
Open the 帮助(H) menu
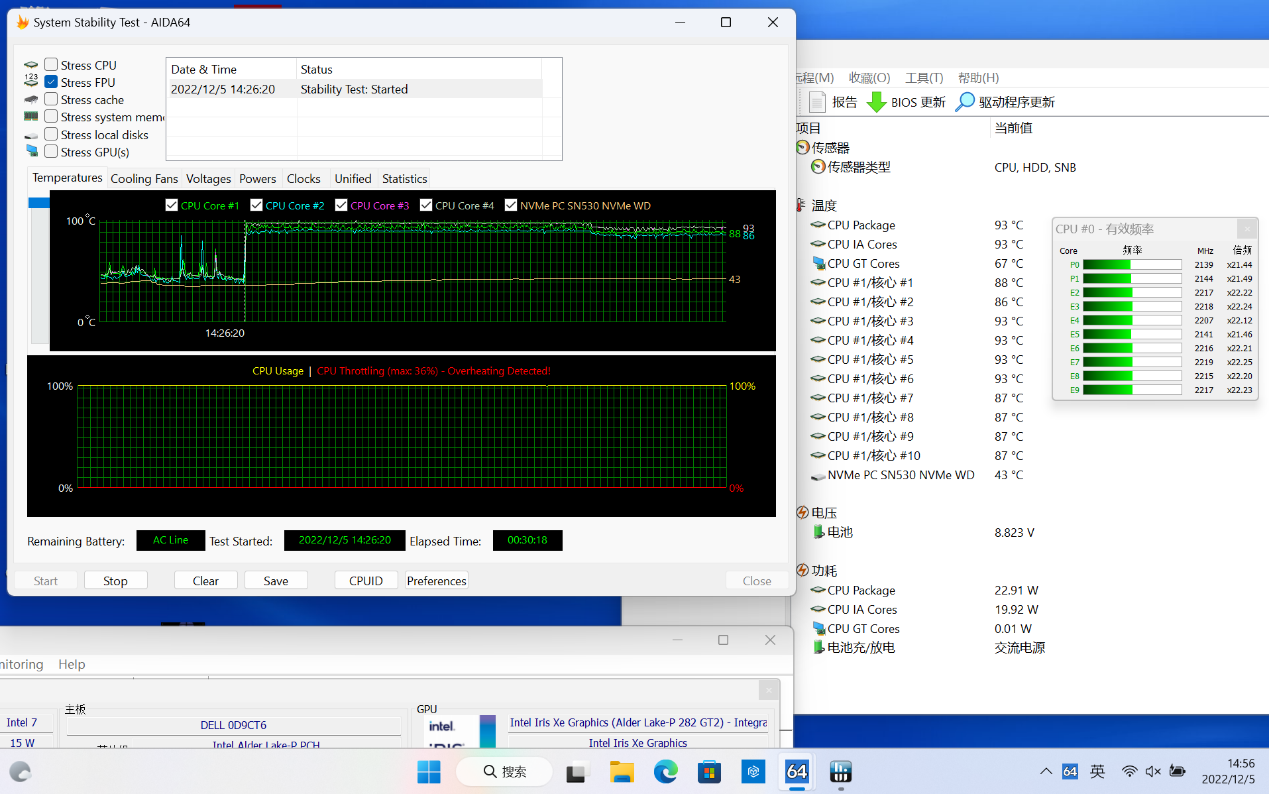979,78
